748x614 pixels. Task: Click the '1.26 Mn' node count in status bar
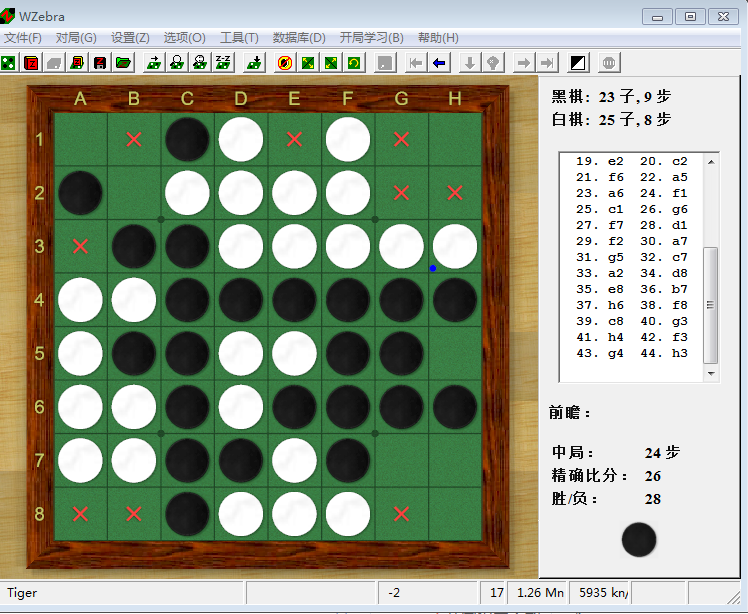click(540, 593)
